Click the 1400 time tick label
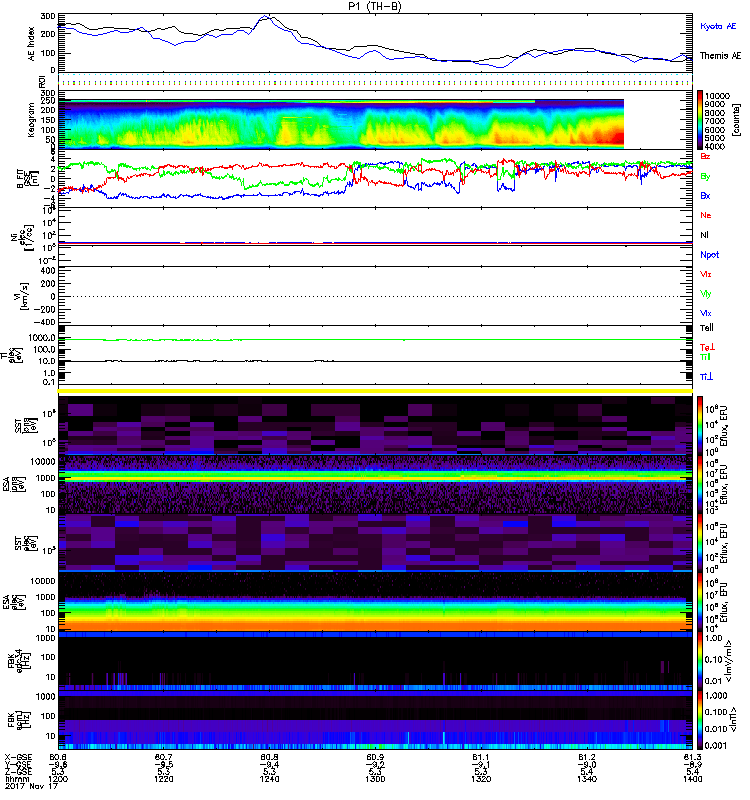This screenshot has width=750, height=800. 692,779
